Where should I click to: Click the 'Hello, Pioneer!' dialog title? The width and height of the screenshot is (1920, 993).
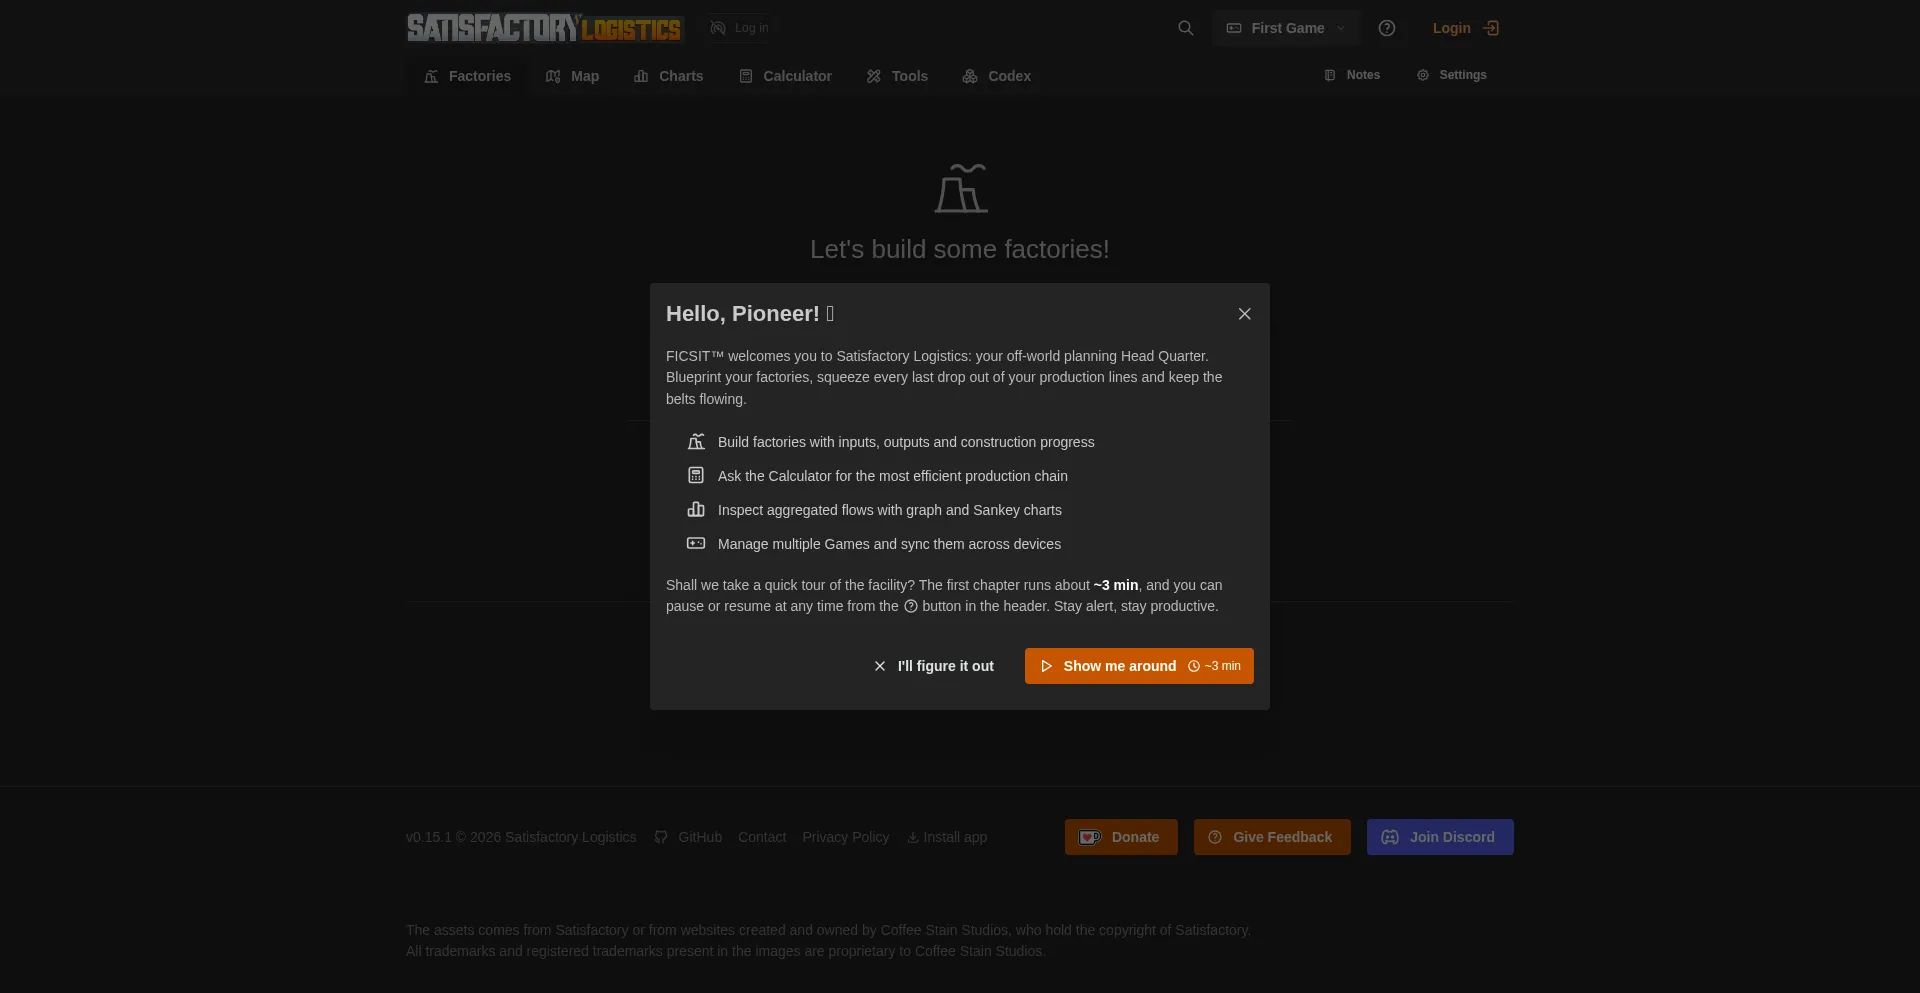750,314
